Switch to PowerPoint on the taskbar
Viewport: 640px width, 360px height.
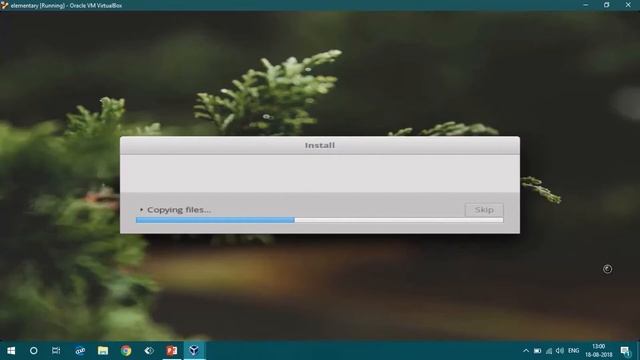(x=172, y=351)
